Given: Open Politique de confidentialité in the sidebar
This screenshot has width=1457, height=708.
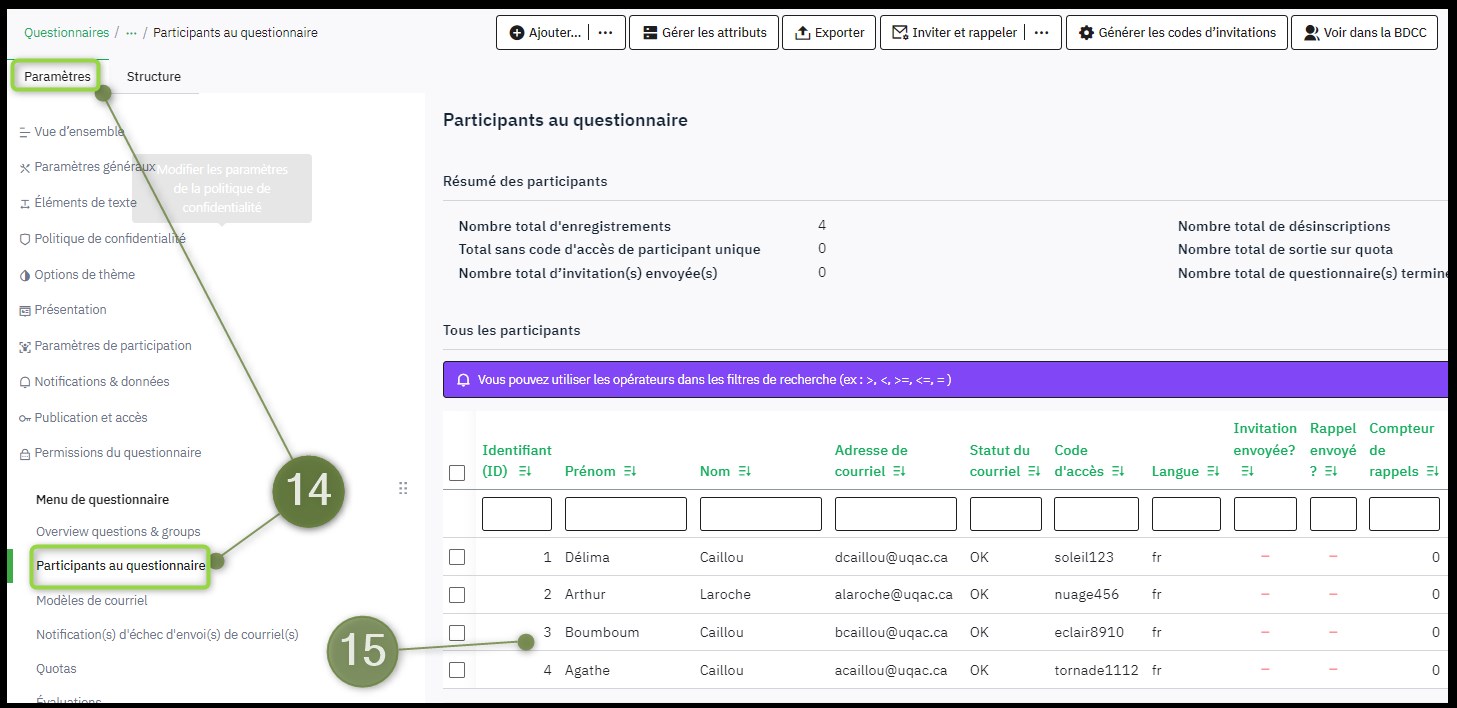Looking at the screenshot, I should pos(109,239).
